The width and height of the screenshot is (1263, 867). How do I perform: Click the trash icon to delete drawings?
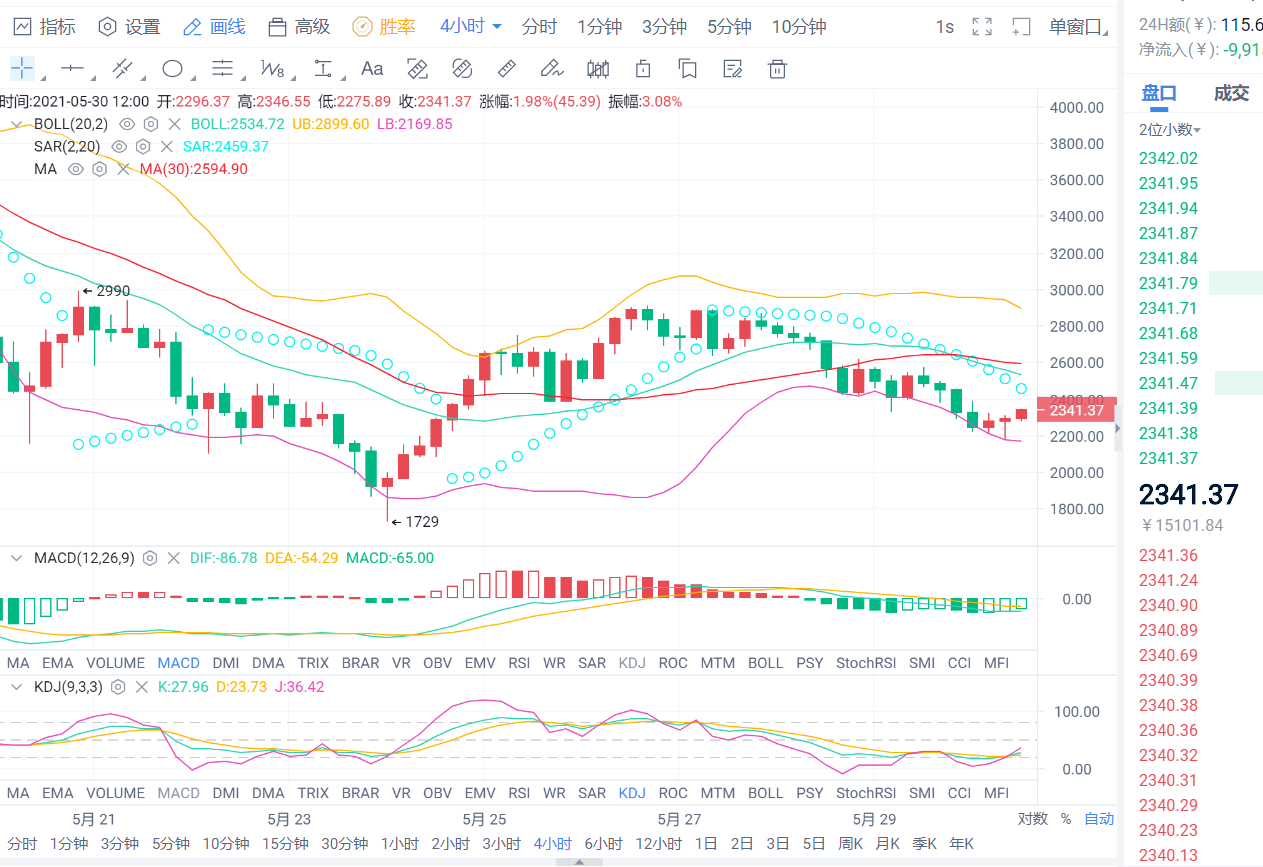pos(777,68)
